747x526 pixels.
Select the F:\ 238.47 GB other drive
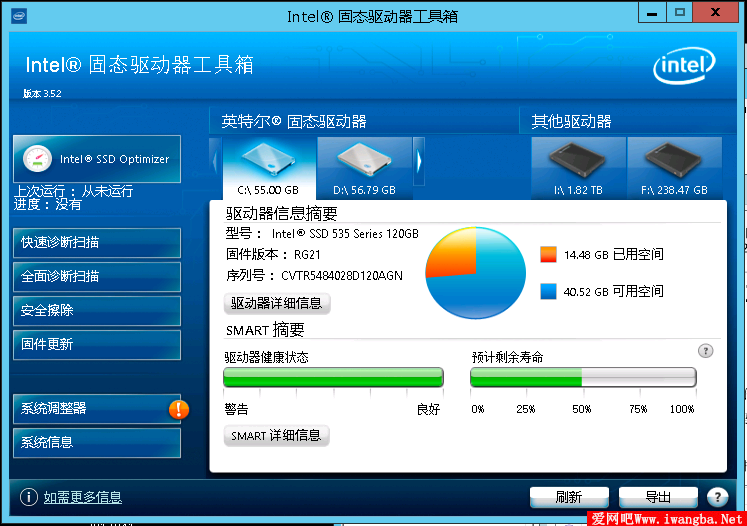coord(675,168)
